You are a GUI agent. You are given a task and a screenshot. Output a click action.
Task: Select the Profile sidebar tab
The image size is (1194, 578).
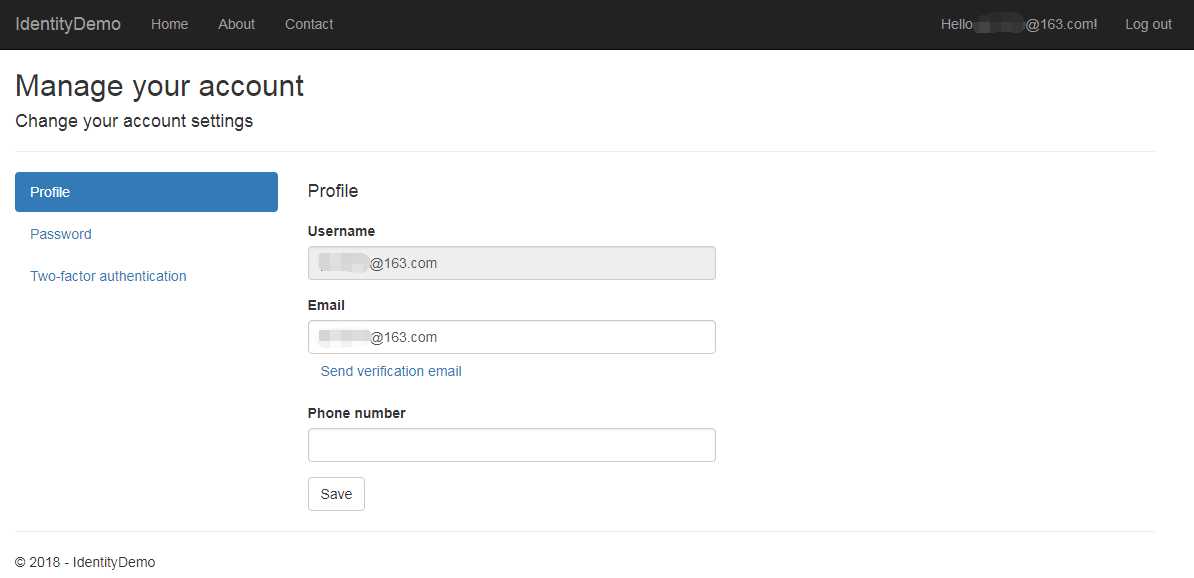coord(146,192)
